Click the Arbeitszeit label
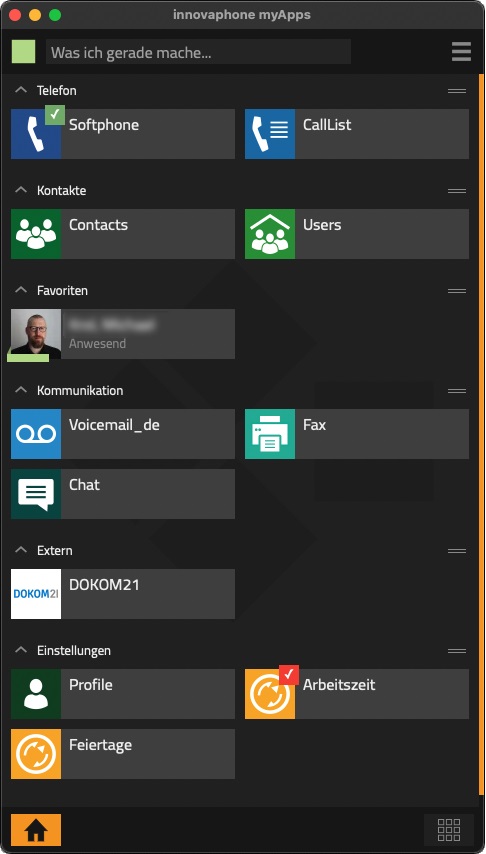 point(339,685)
